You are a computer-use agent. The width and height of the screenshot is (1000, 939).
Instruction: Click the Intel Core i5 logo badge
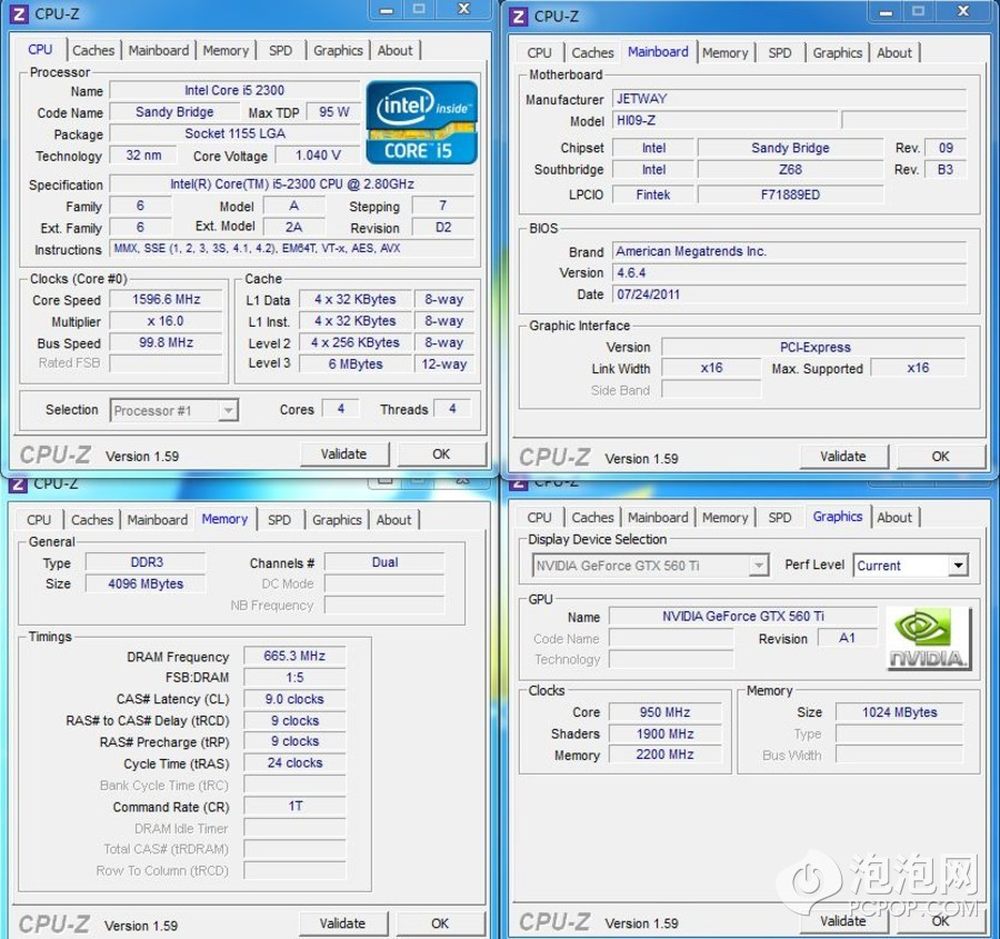point(421,122)
